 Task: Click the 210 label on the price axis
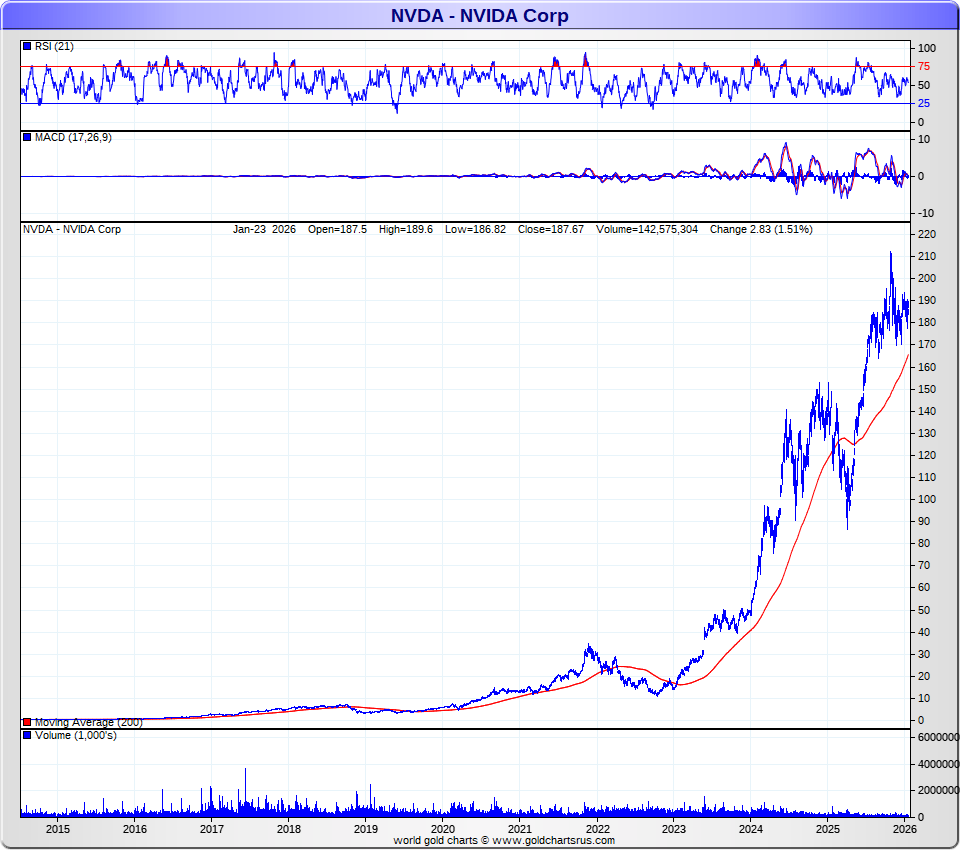[927, 257]
